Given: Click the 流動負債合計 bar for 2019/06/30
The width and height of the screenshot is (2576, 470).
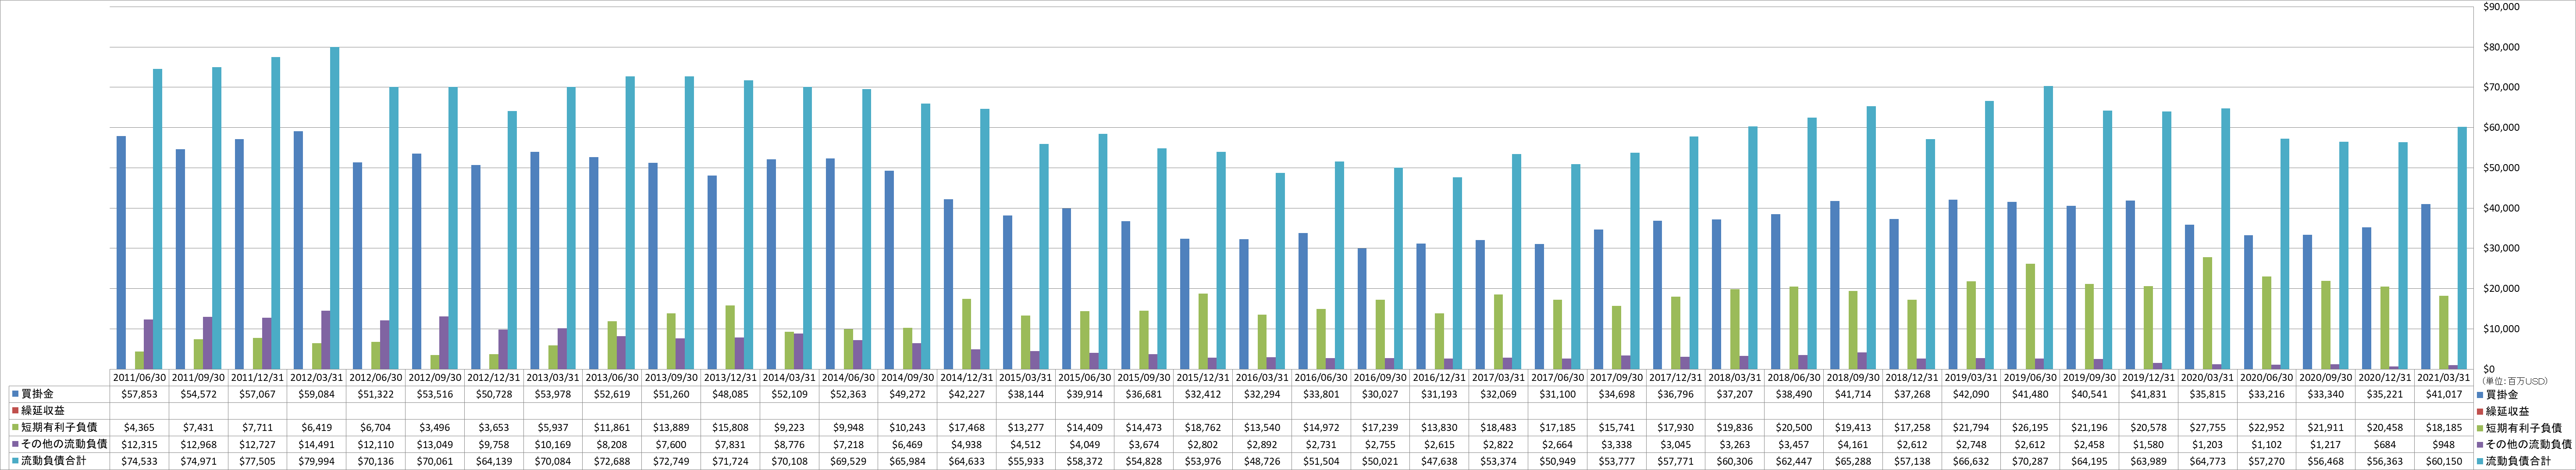Looking at the screenshot, I should point(2048,228).
